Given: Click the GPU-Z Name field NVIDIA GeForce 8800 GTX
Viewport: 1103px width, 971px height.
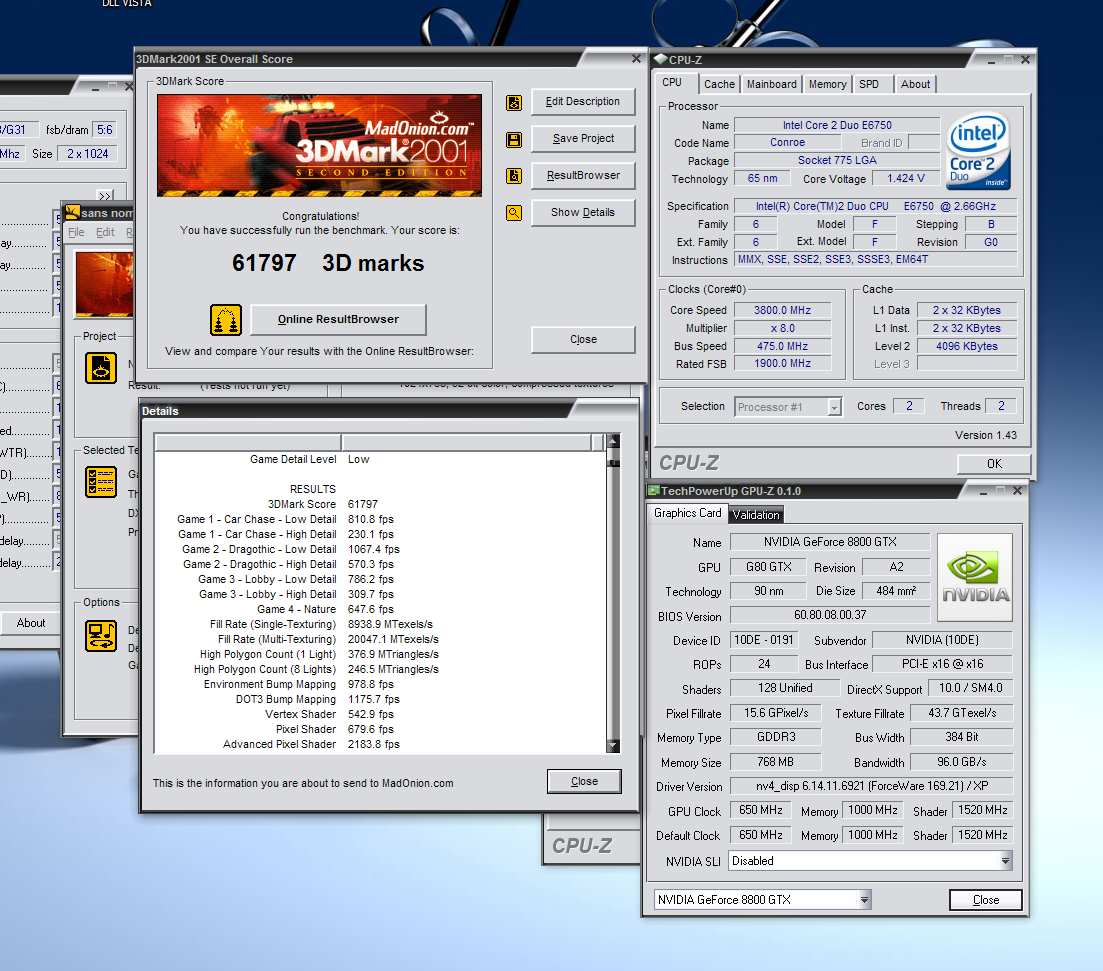Looking at the screenshot, I should click(830, 542).
